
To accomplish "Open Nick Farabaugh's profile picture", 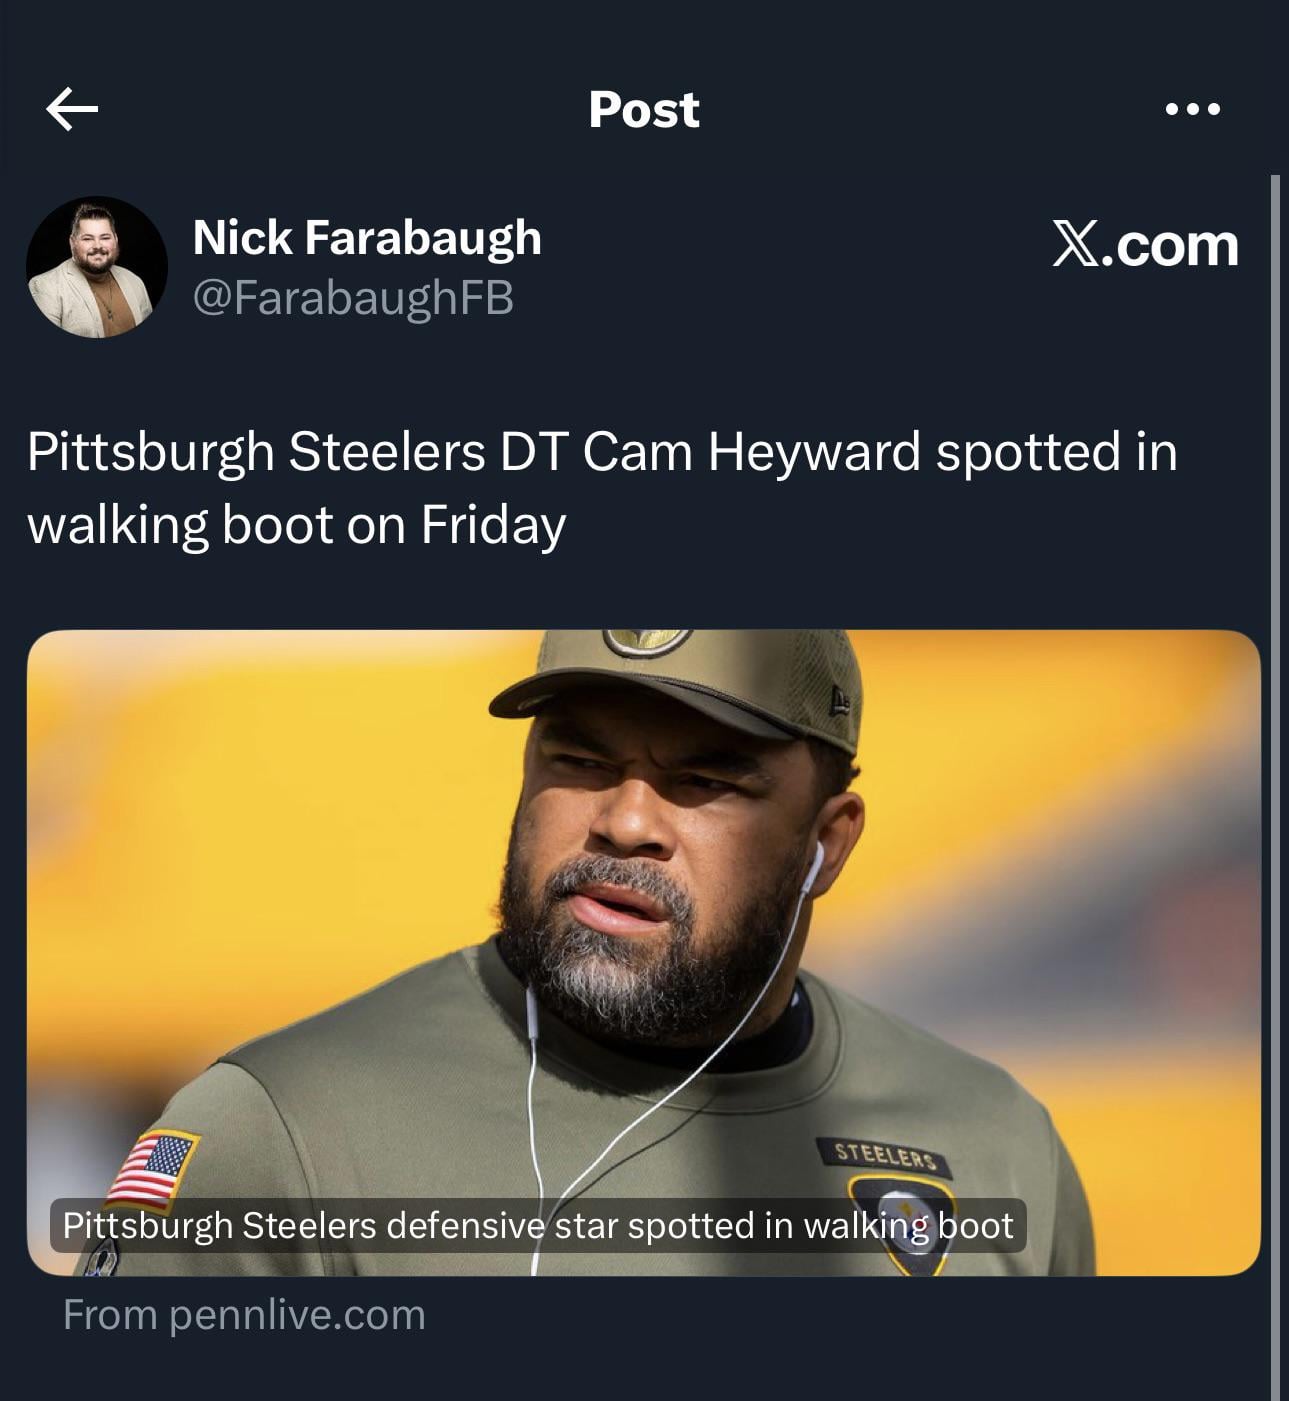I will (97, 267).
